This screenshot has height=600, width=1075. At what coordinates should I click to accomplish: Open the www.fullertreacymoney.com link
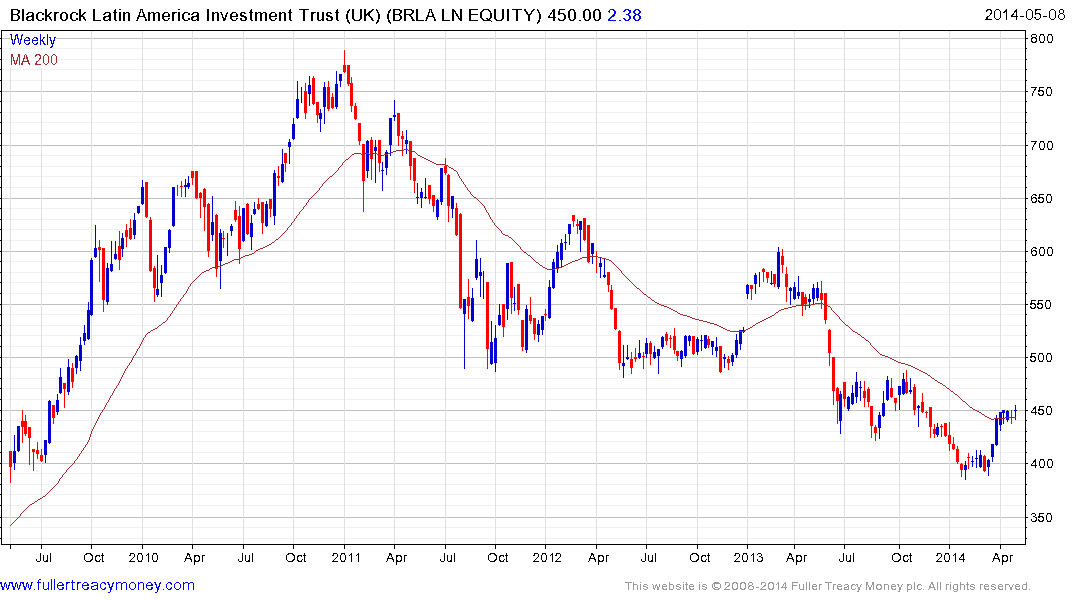pos(97,585)
